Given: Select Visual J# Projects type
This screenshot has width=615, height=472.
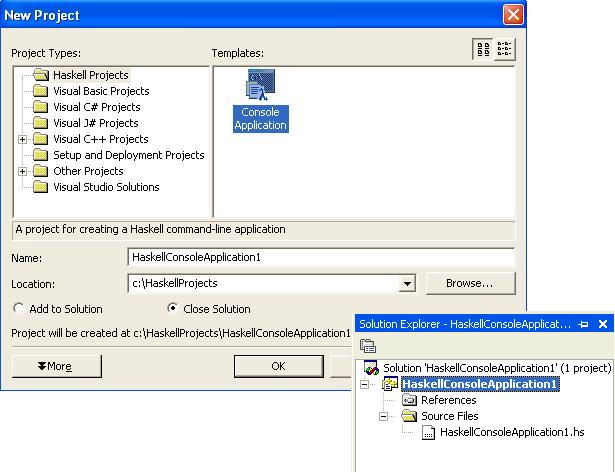Looking at the screenshot, I should 96,123.
